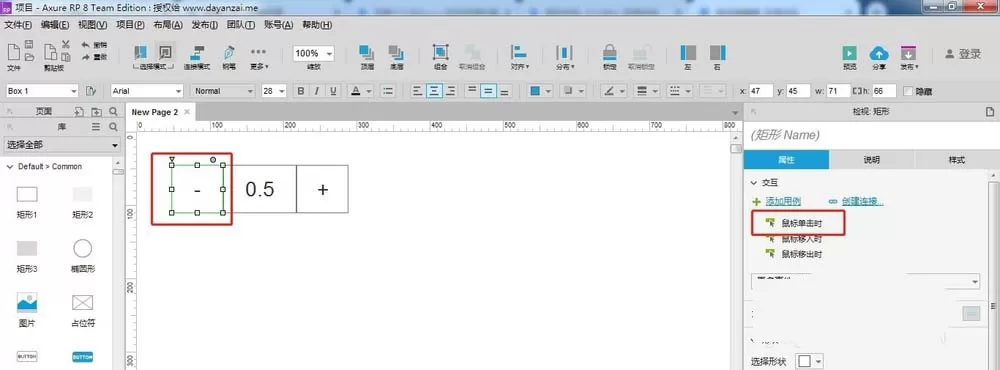Align text left
Image resolution: width=1000 pixels, height=370 pixels.
click(x=418, y=91)
